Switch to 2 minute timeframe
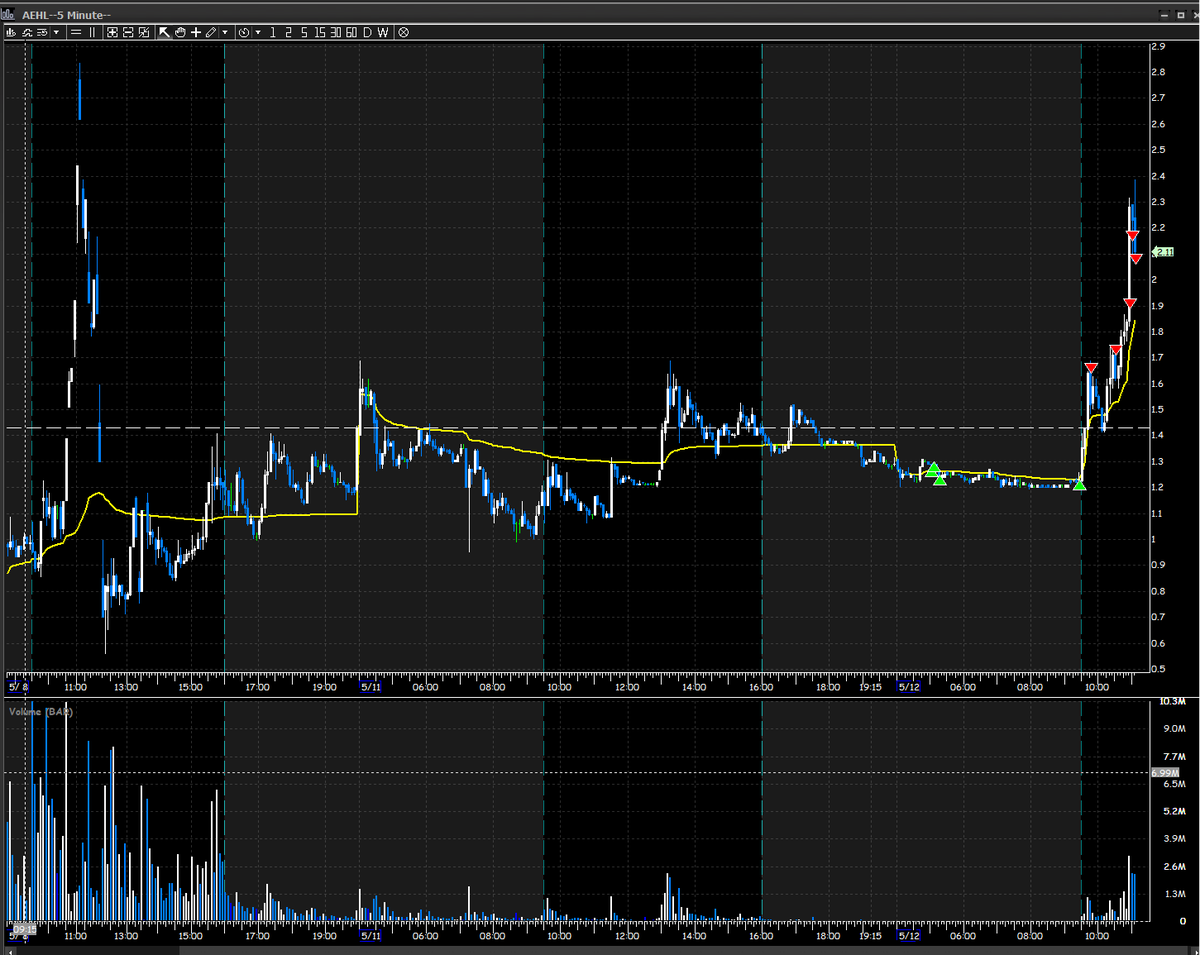The image size is (1200, 955). [x=288, y=32]
